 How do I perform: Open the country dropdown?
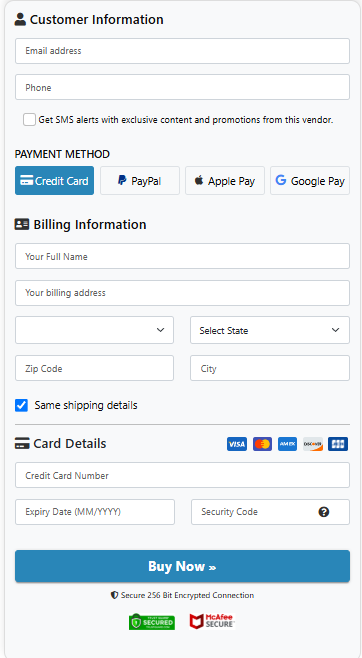tap(94, 330)
